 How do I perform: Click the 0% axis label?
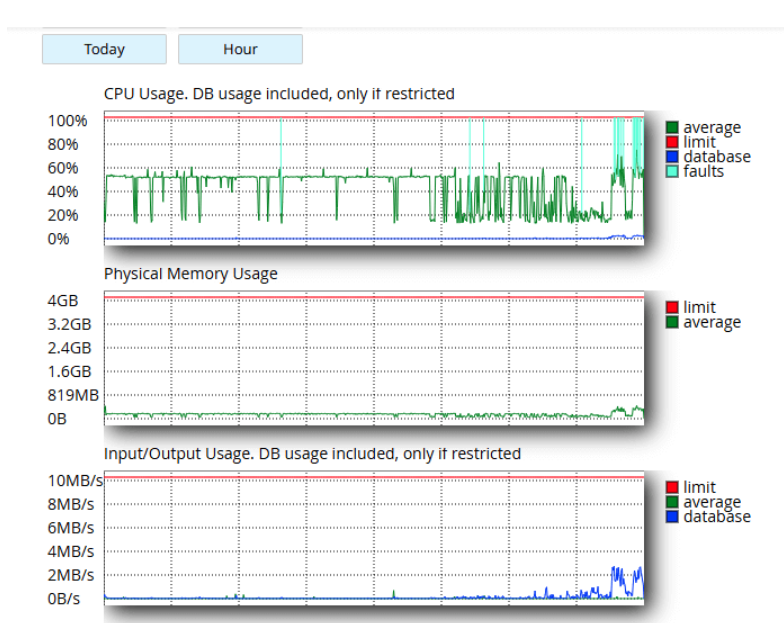tap(58, 239)
